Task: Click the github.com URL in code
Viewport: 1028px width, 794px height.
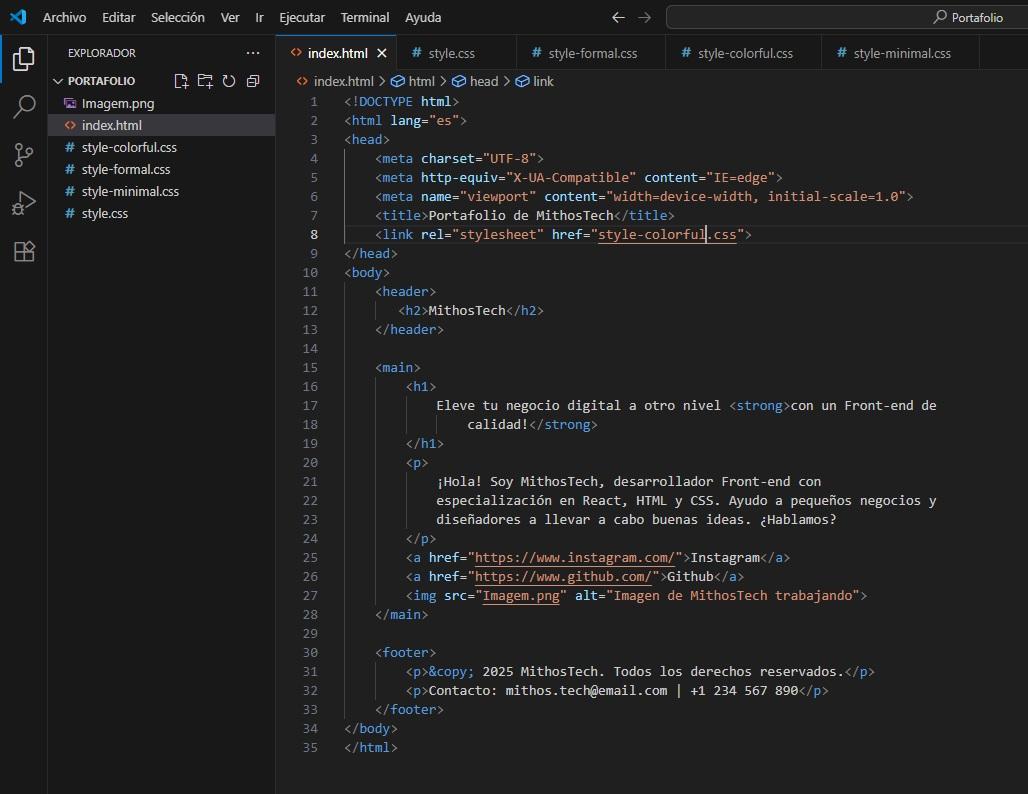Action: tap(563, 576)
